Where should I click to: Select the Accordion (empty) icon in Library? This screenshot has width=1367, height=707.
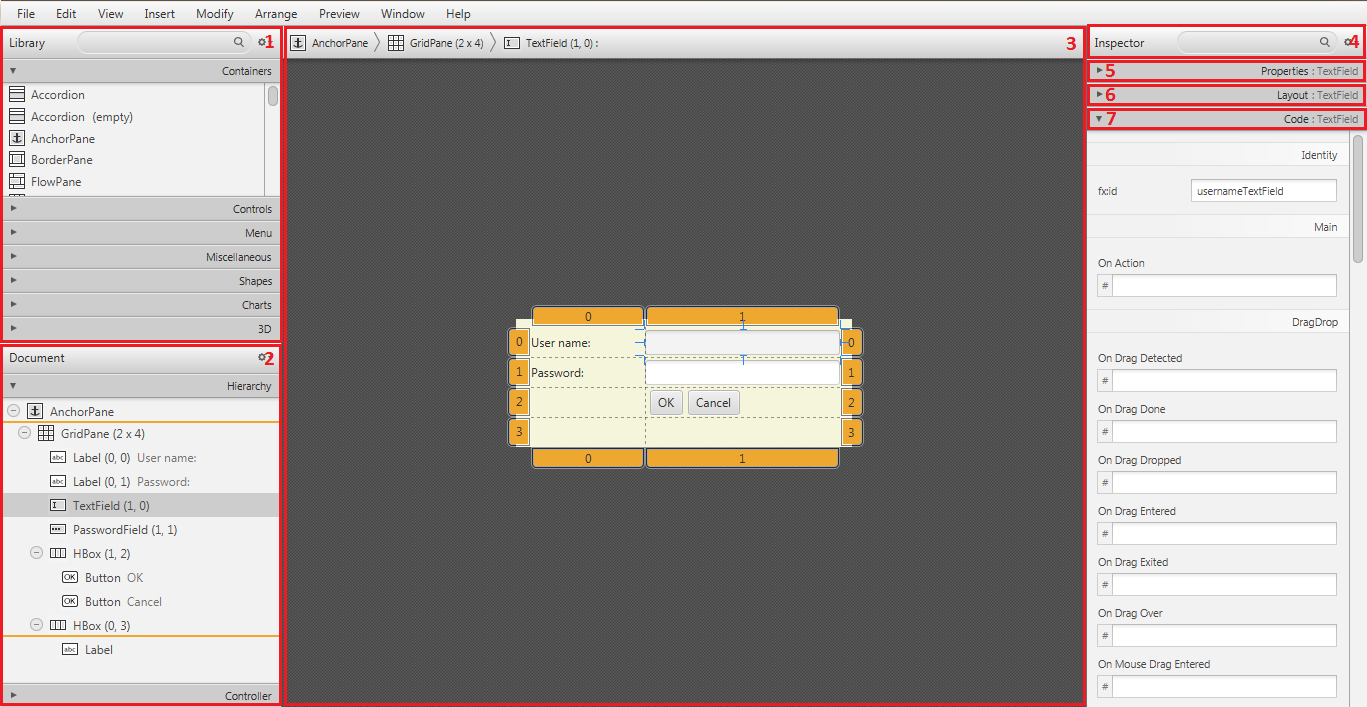[16, 116]
